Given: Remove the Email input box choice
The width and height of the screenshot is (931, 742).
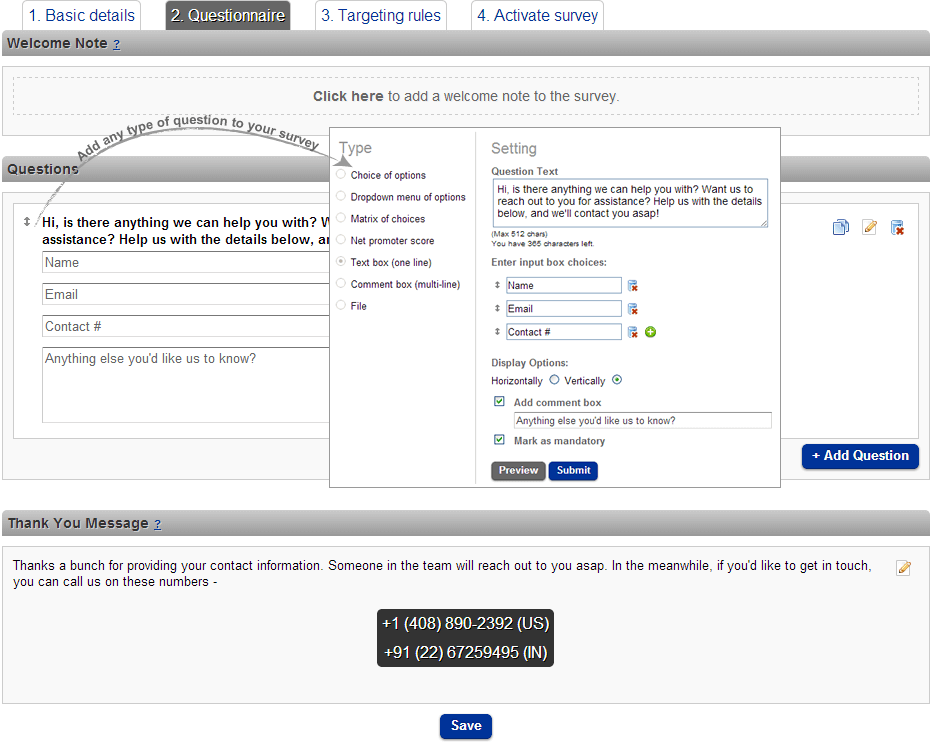Looking at the screenshot, I should point(632,309).
